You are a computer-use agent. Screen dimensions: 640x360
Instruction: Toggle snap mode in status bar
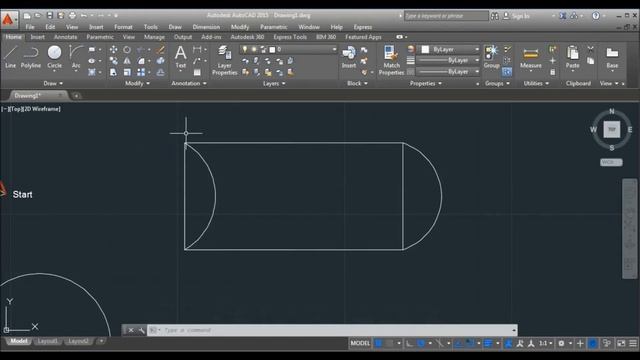390,343
